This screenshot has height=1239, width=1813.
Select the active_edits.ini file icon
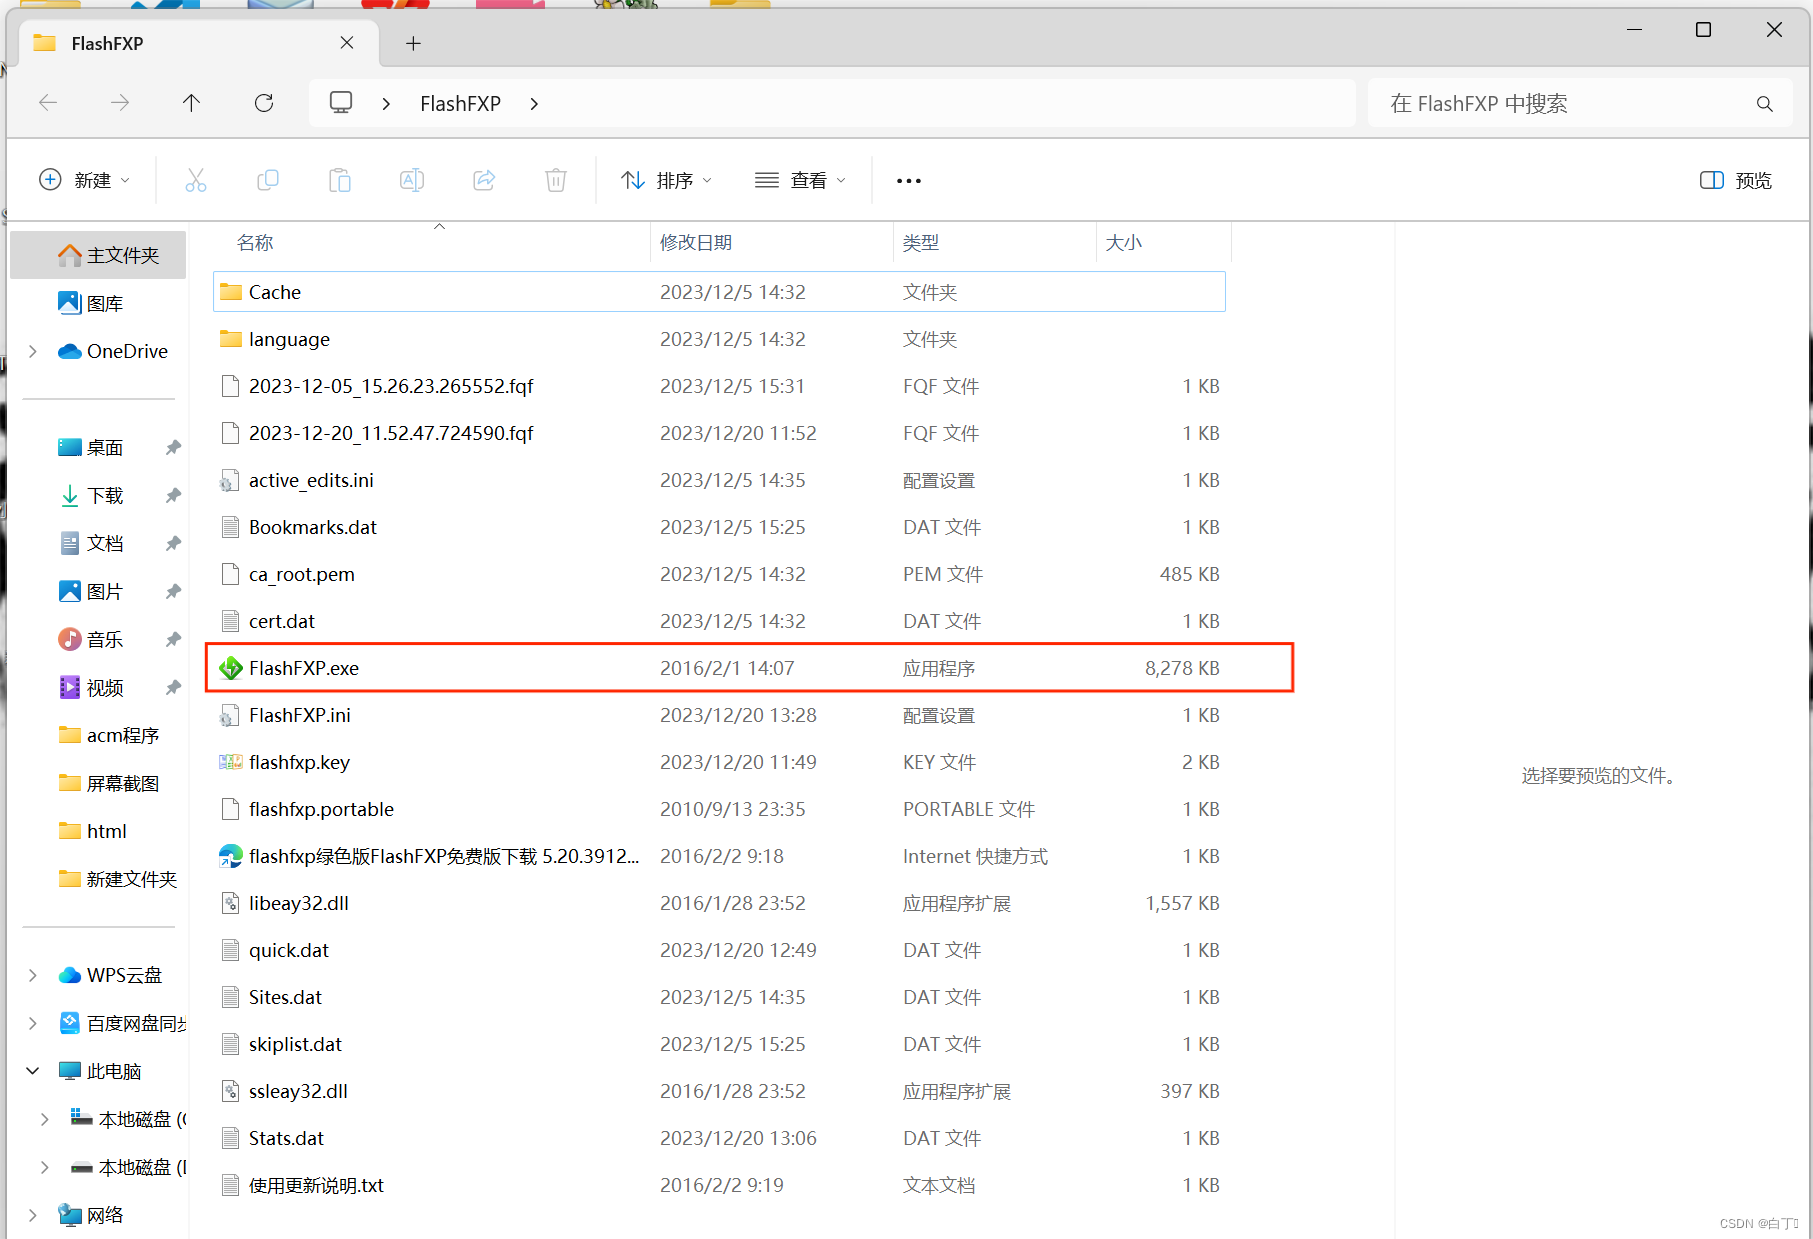230,480
